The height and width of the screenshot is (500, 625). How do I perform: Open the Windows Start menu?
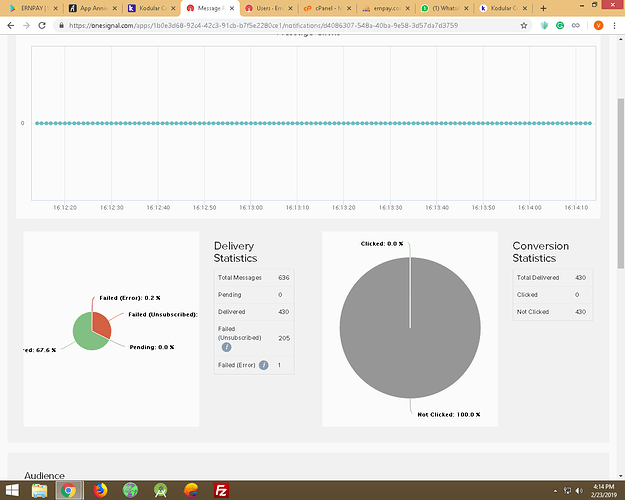[12, 490]
